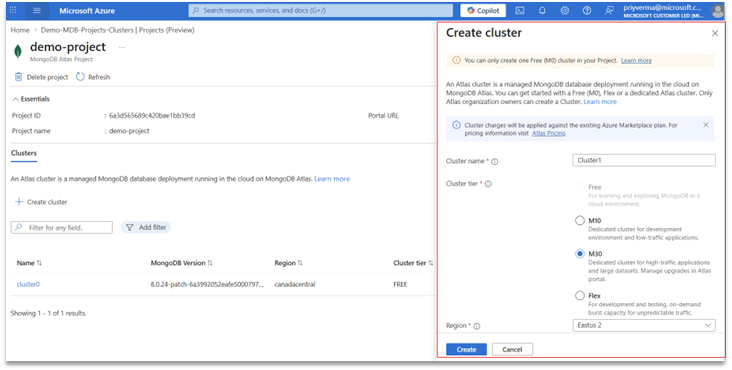Click Region info icon

pyautogui.click(x=477, y=326)
